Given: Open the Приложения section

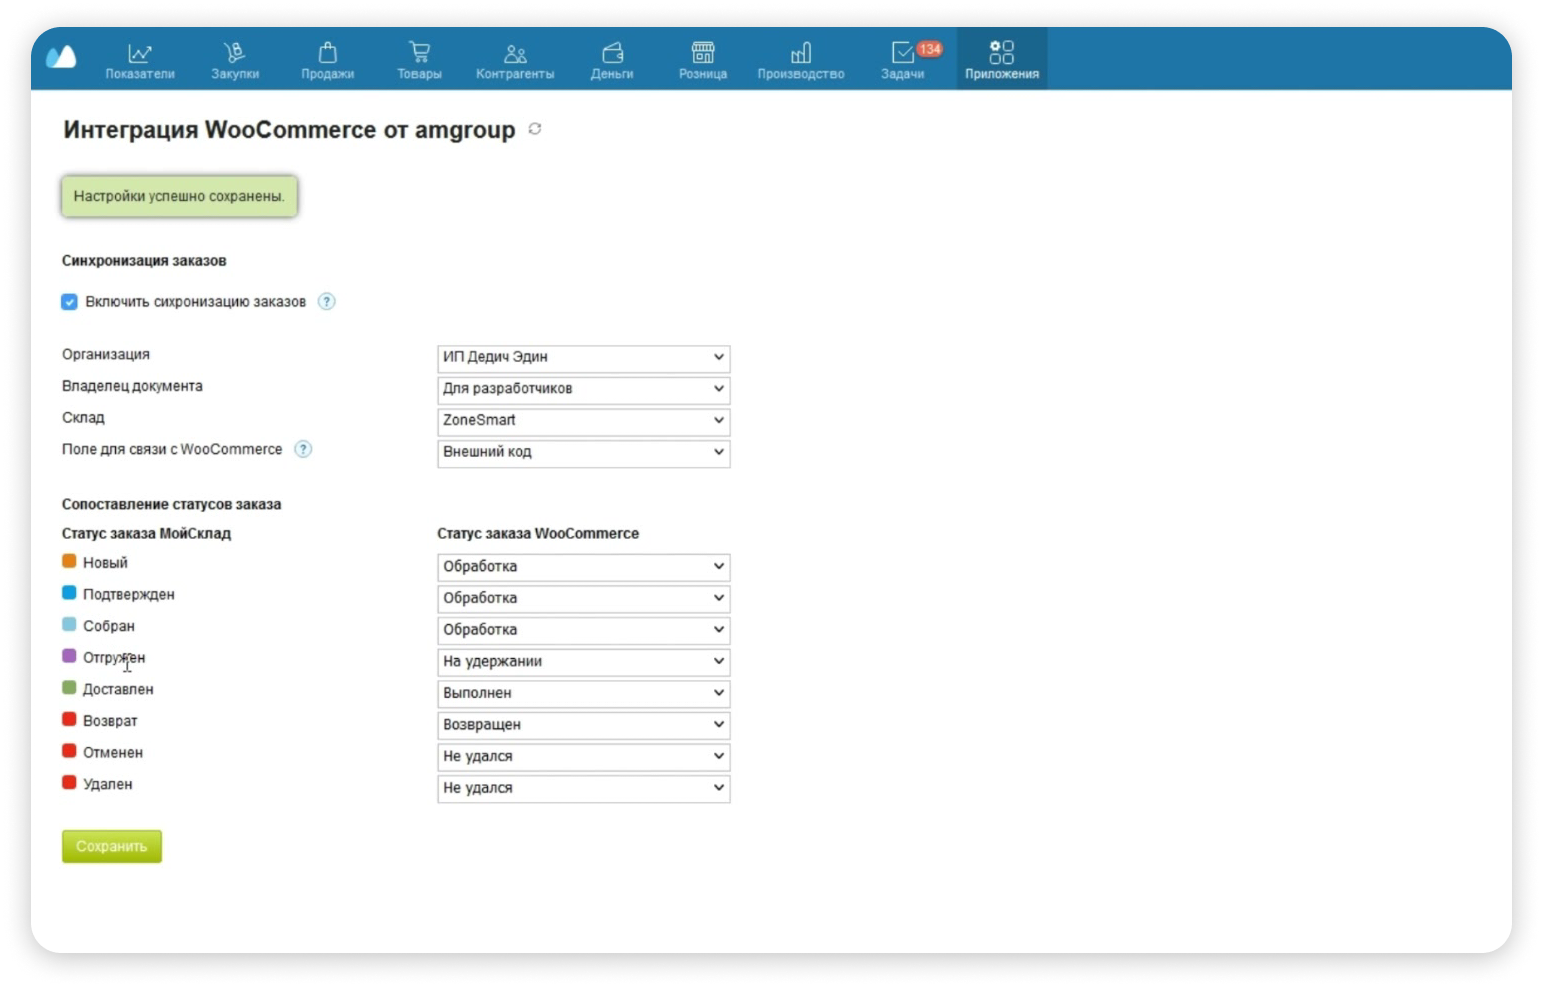Looking at the screenshot, I should click(x=1002, y=59).
